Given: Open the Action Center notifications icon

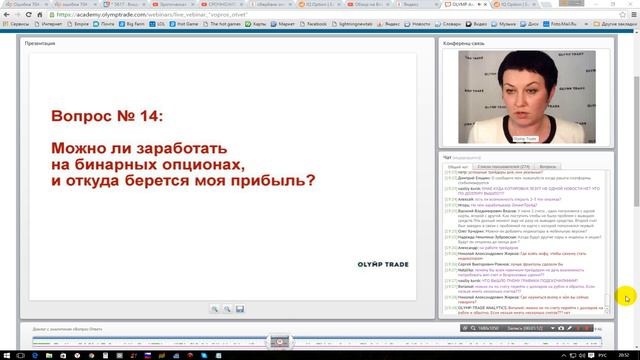Looking at the screenshot, I should [591, 356].
